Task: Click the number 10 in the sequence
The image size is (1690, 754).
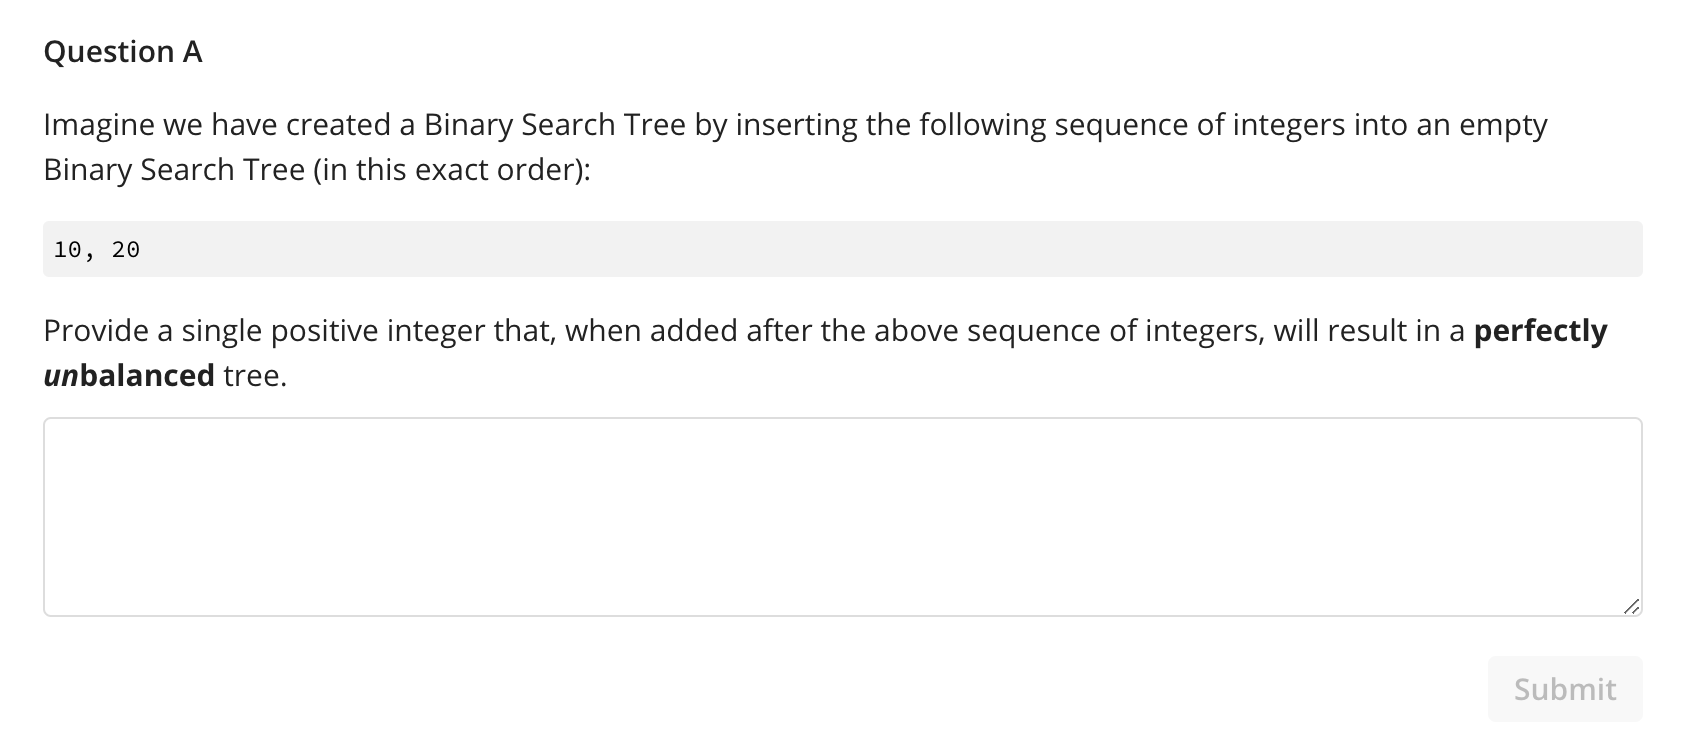Action: pyautogui.click(x=68, y=249)
